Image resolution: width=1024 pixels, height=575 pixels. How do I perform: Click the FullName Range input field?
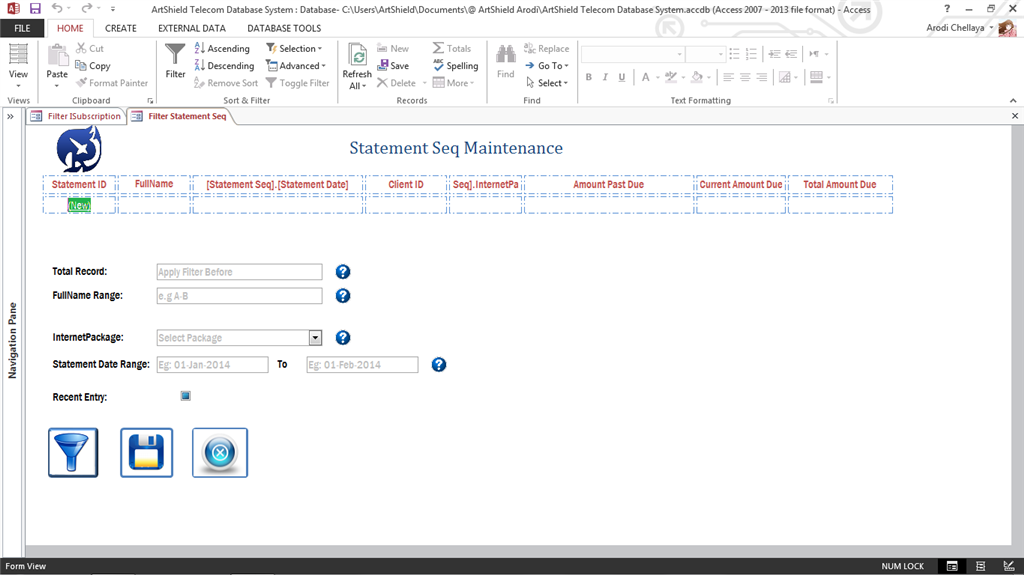240,296
